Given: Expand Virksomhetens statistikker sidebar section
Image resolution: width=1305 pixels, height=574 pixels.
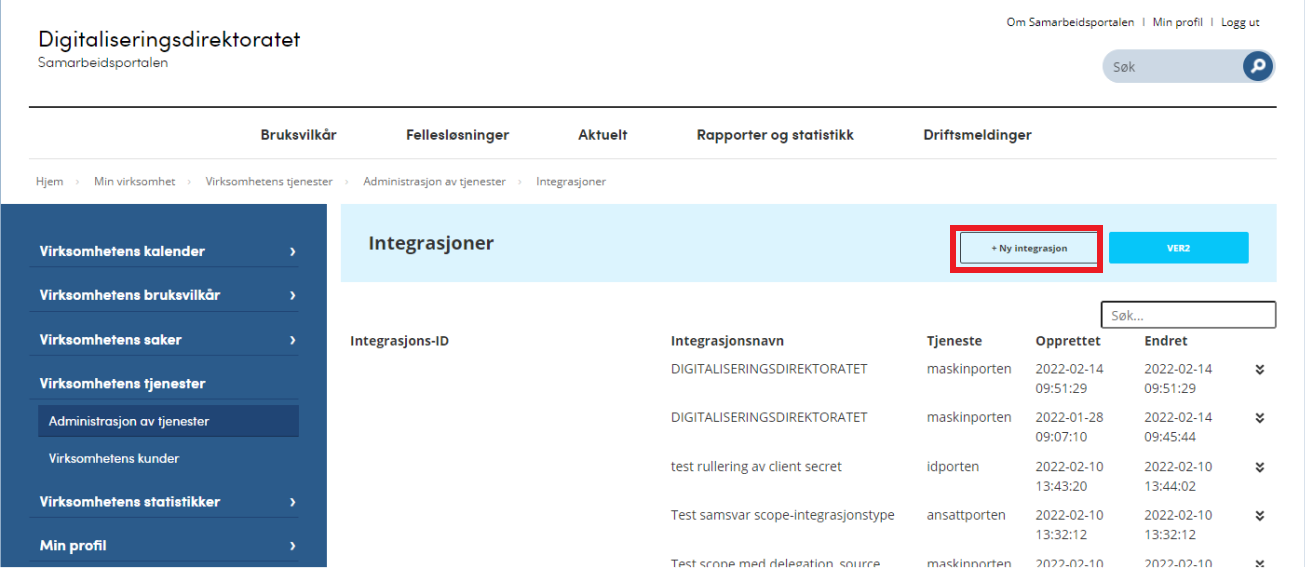Looking at the screenshot, I should [292, 502].
